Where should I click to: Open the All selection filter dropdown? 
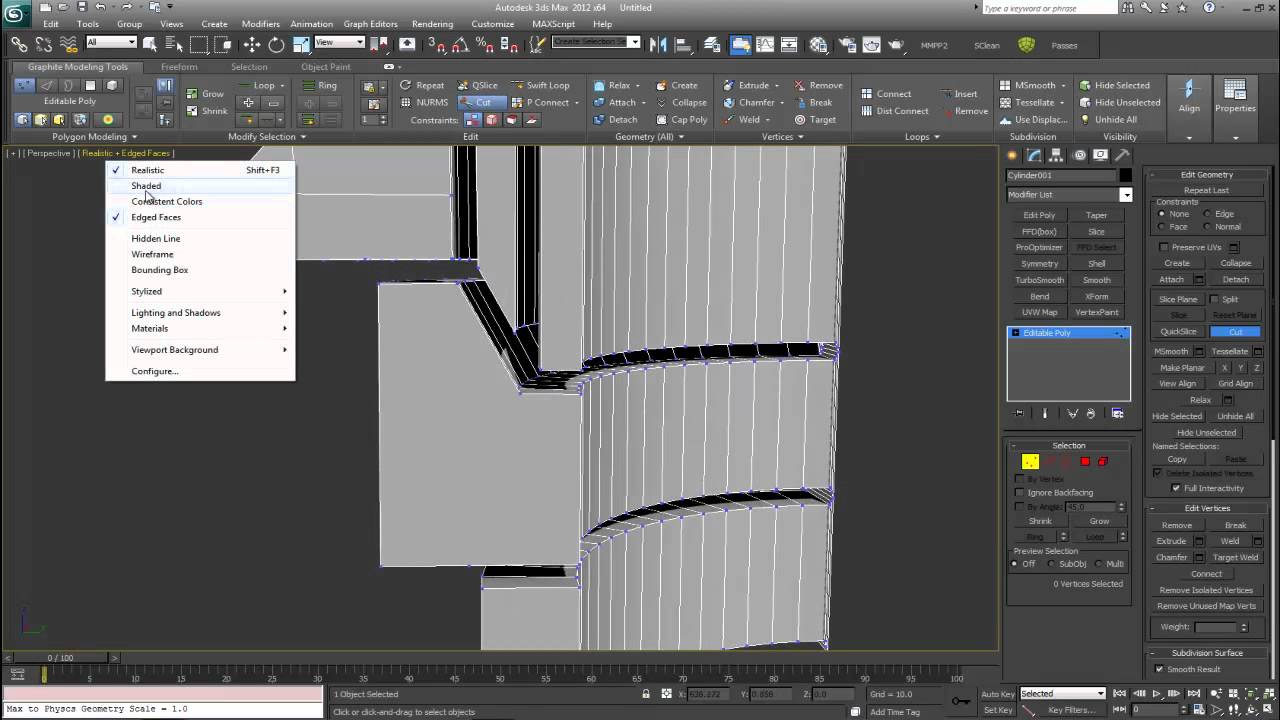[x=111, y=42]
